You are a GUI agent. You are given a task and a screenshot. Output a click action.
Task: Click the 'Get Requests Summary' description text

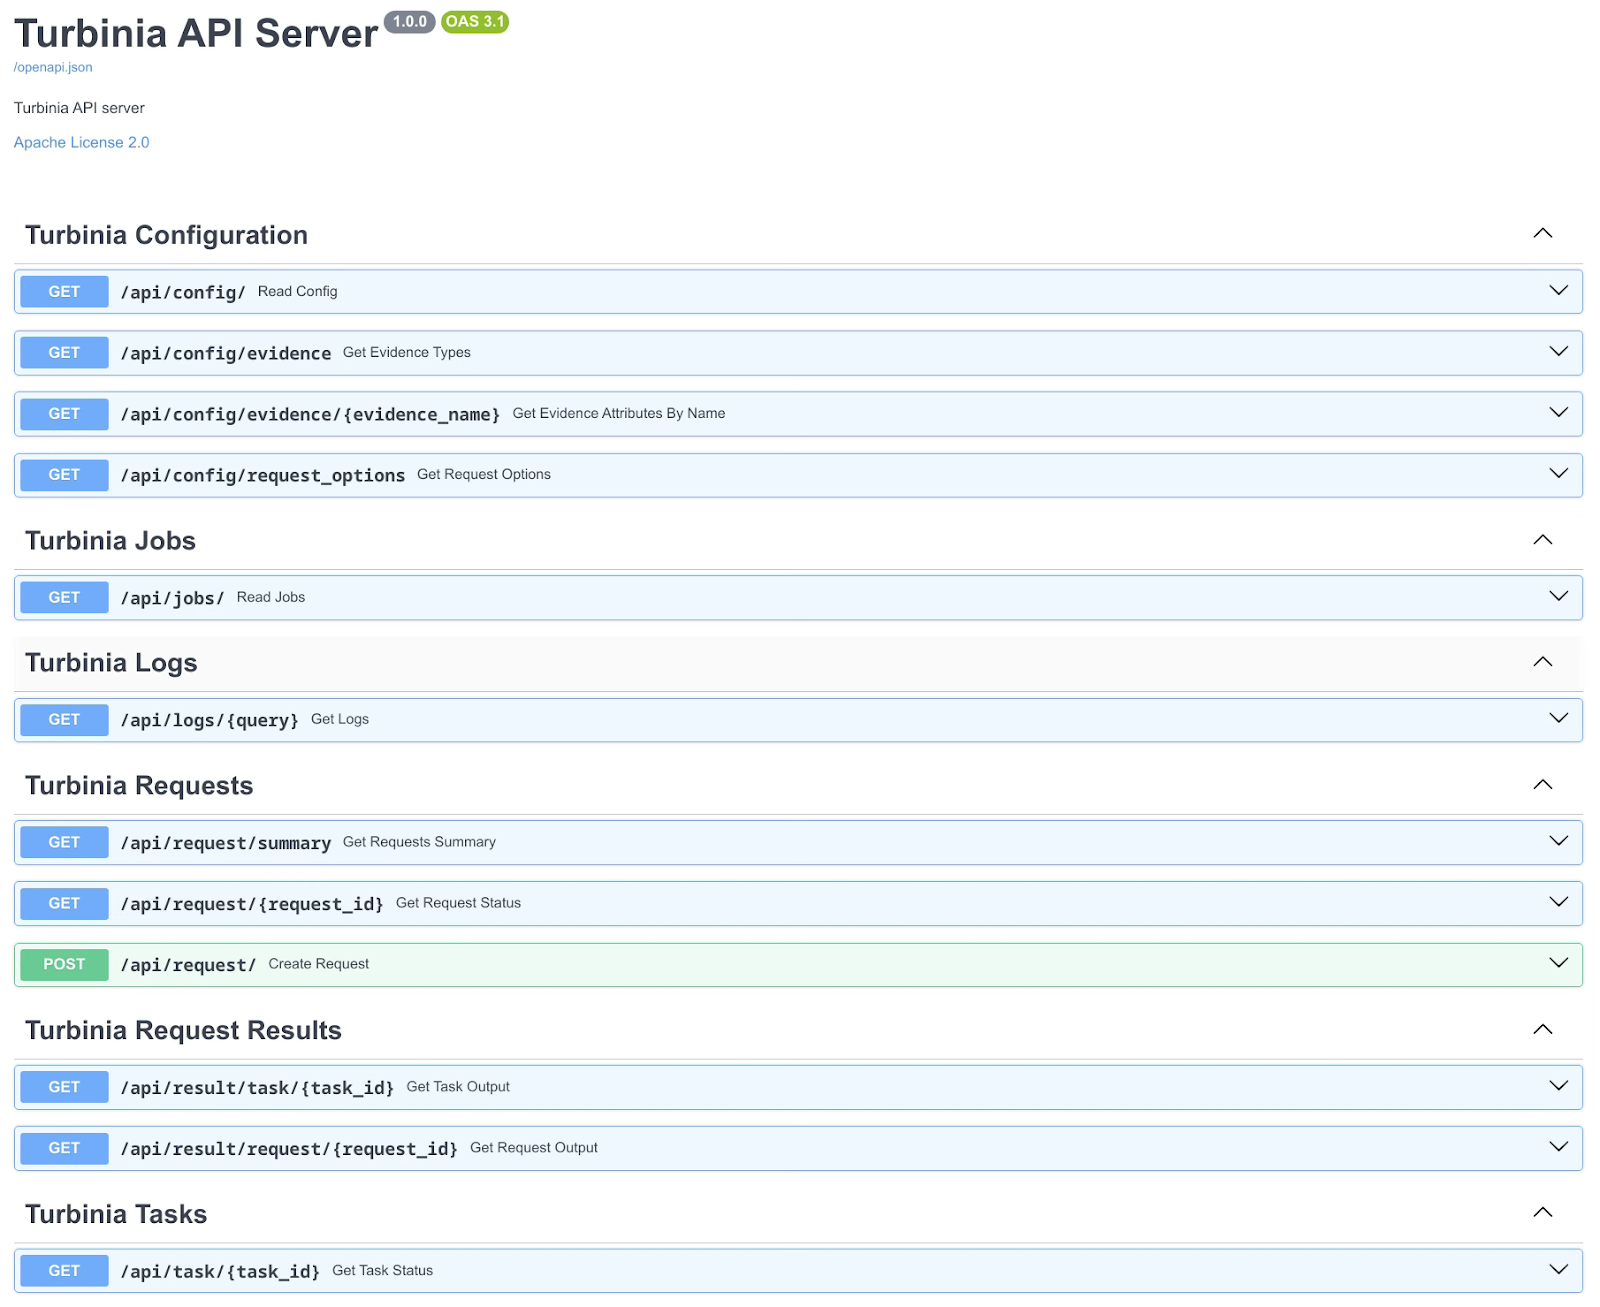pos(419,842)
